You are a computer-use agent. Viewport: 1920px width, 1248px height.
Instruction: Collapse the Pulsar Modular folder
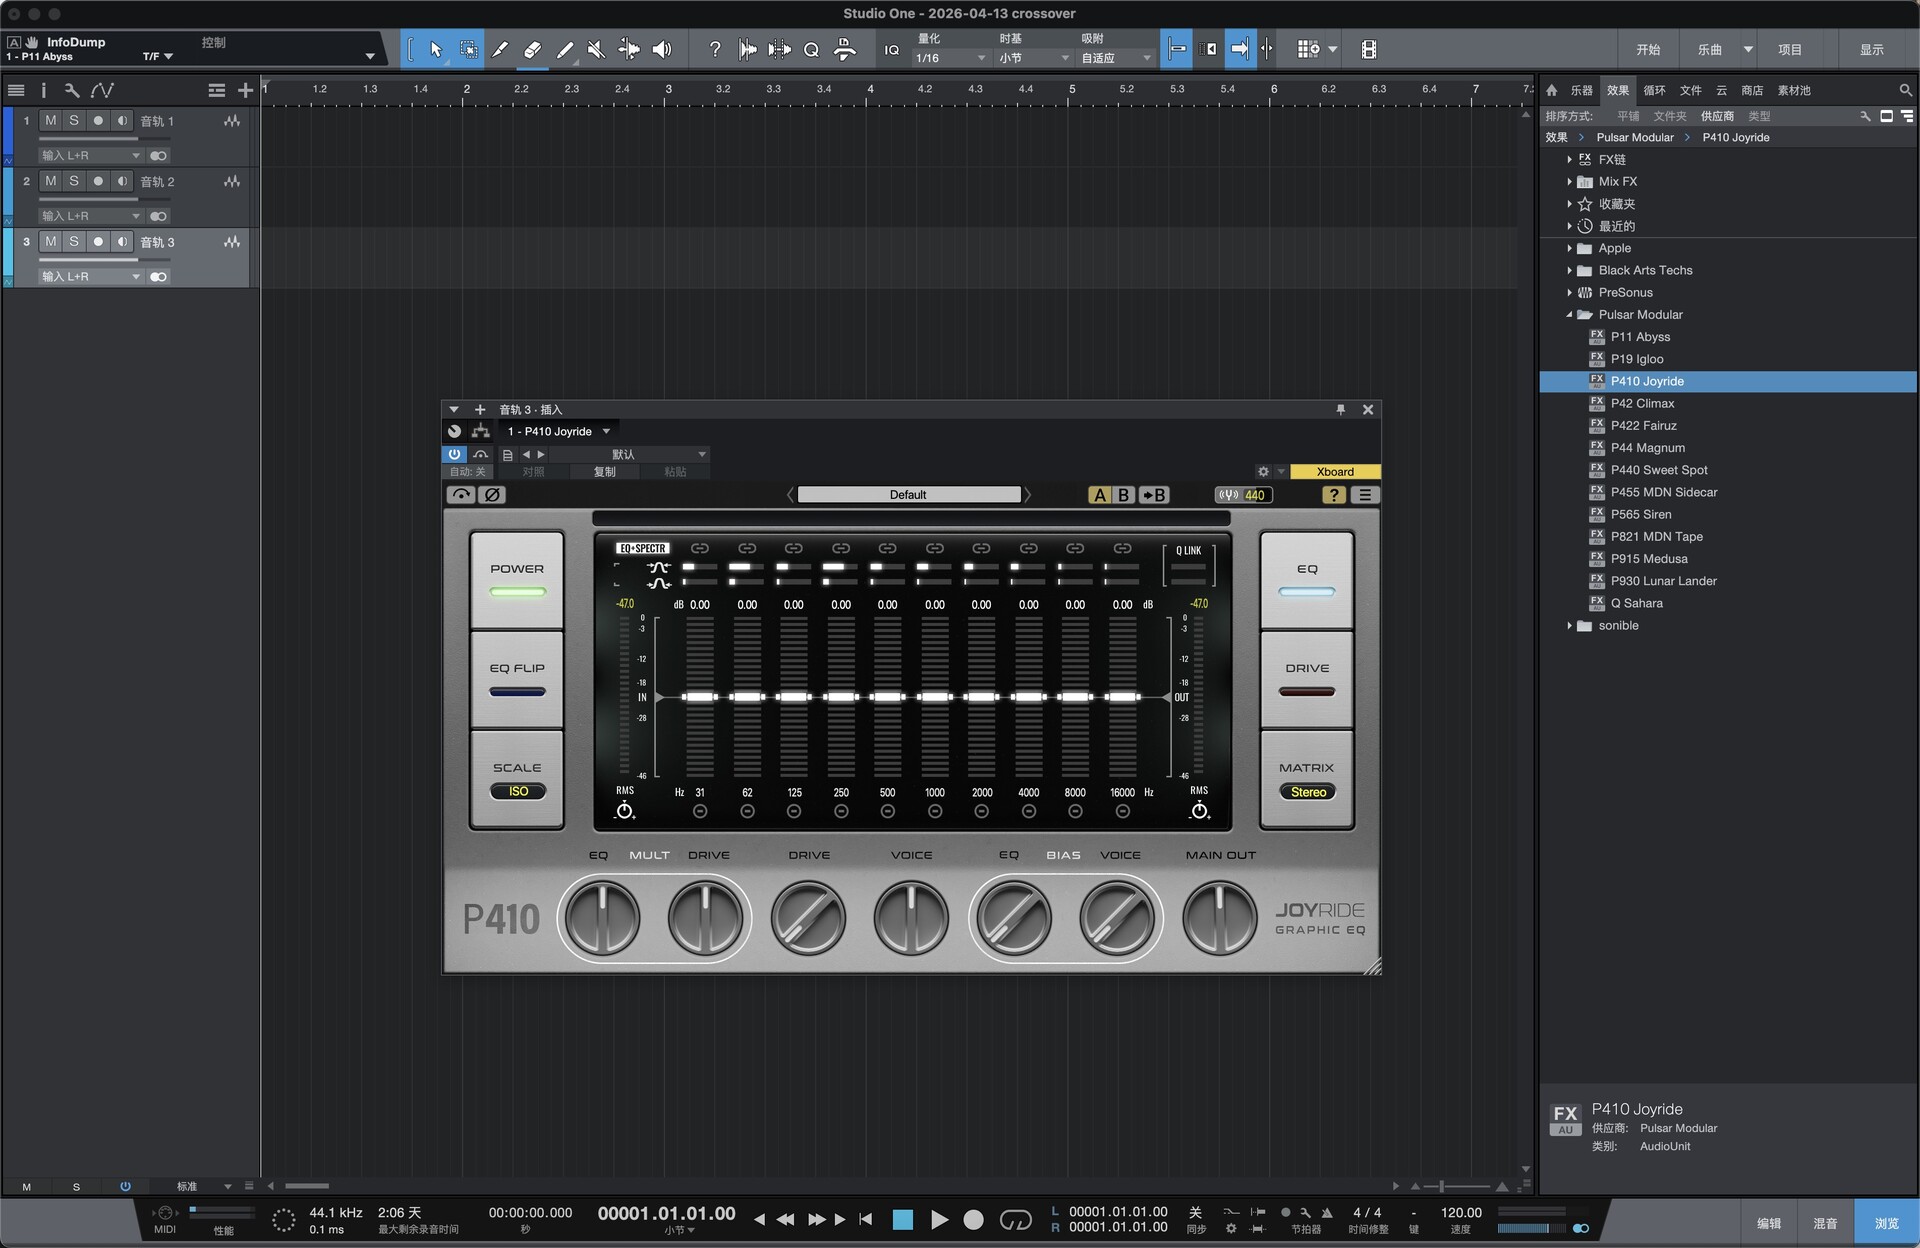tap(1570, 314)
